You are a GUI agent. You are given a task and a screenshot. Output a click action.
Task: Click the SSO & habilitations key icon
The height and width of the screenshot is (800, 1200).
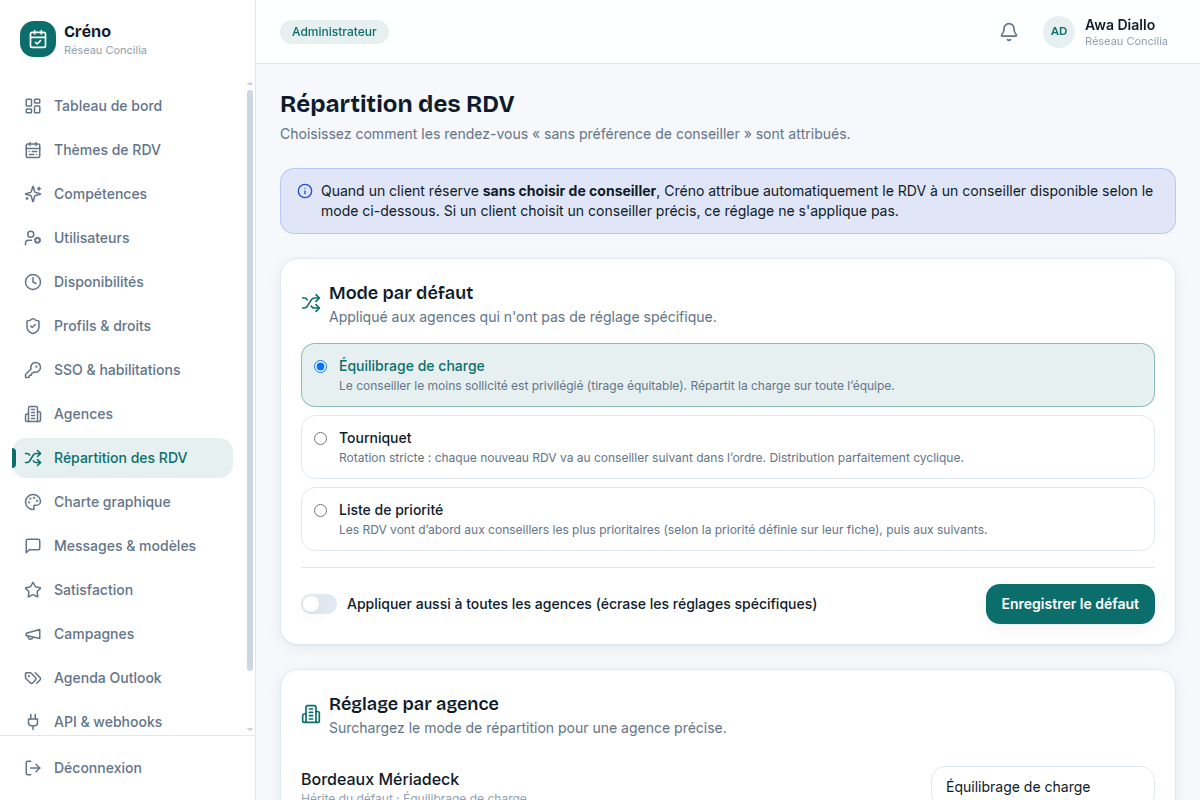33,370
